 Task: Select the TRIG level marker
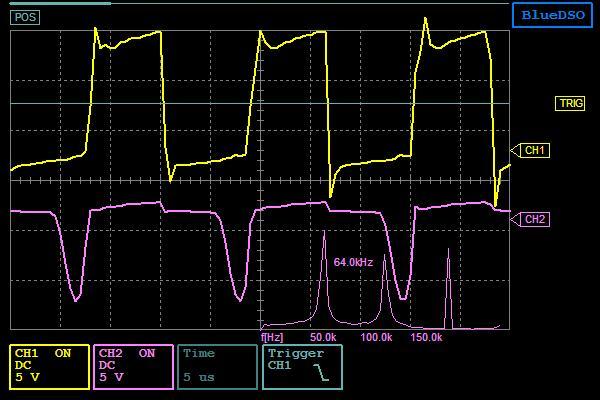pyautogui.click(x=570, y=103)
